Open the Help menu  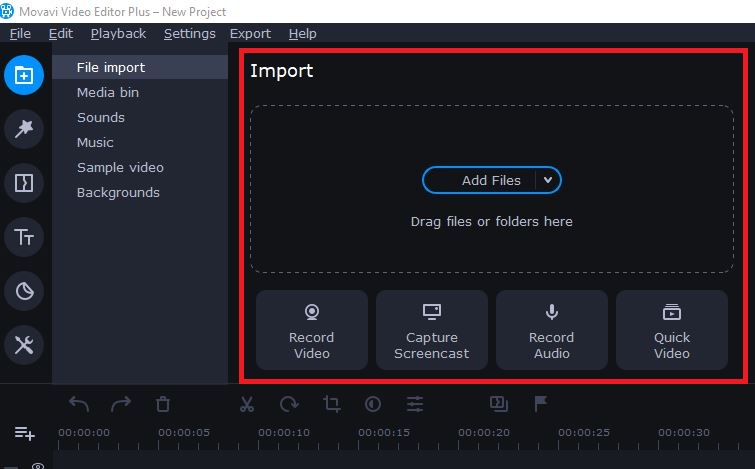coord(302,34)
